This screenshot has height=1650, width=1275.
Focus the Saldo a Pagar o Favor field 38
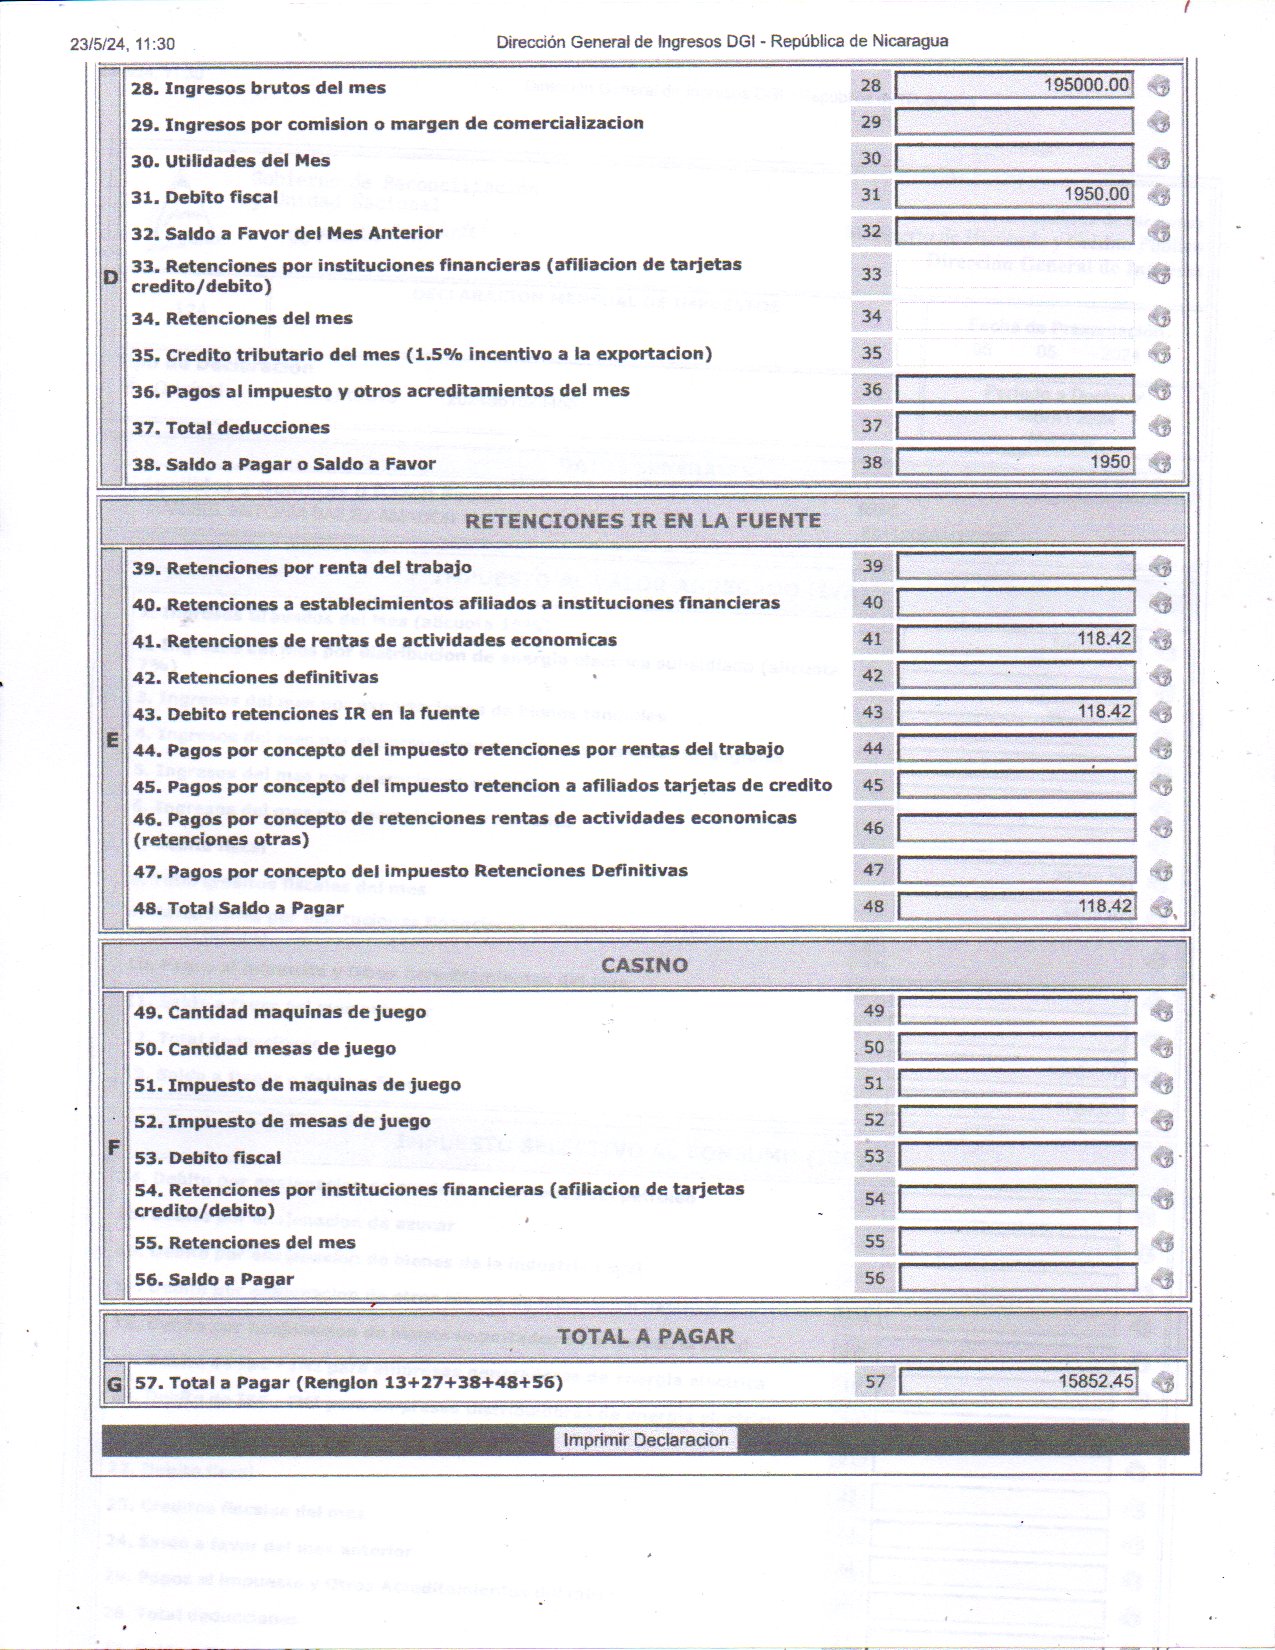(x=1015, y=462)
